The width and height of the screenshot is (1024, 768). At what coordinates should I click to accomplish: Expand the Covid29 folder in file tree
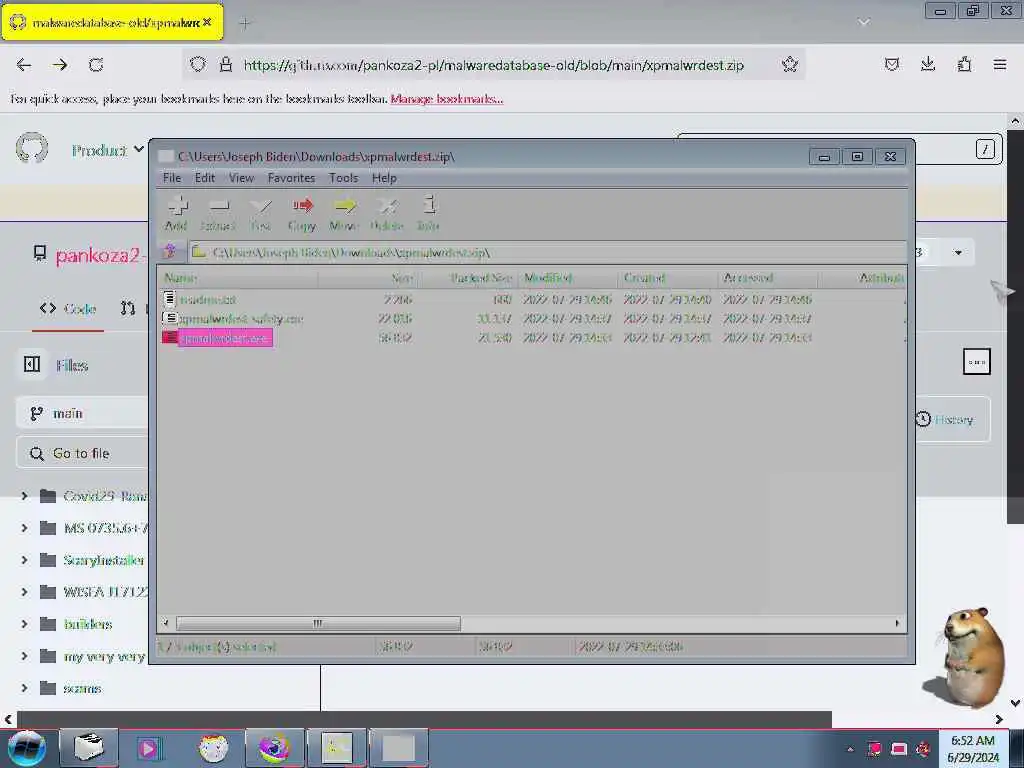pos(25,496)
